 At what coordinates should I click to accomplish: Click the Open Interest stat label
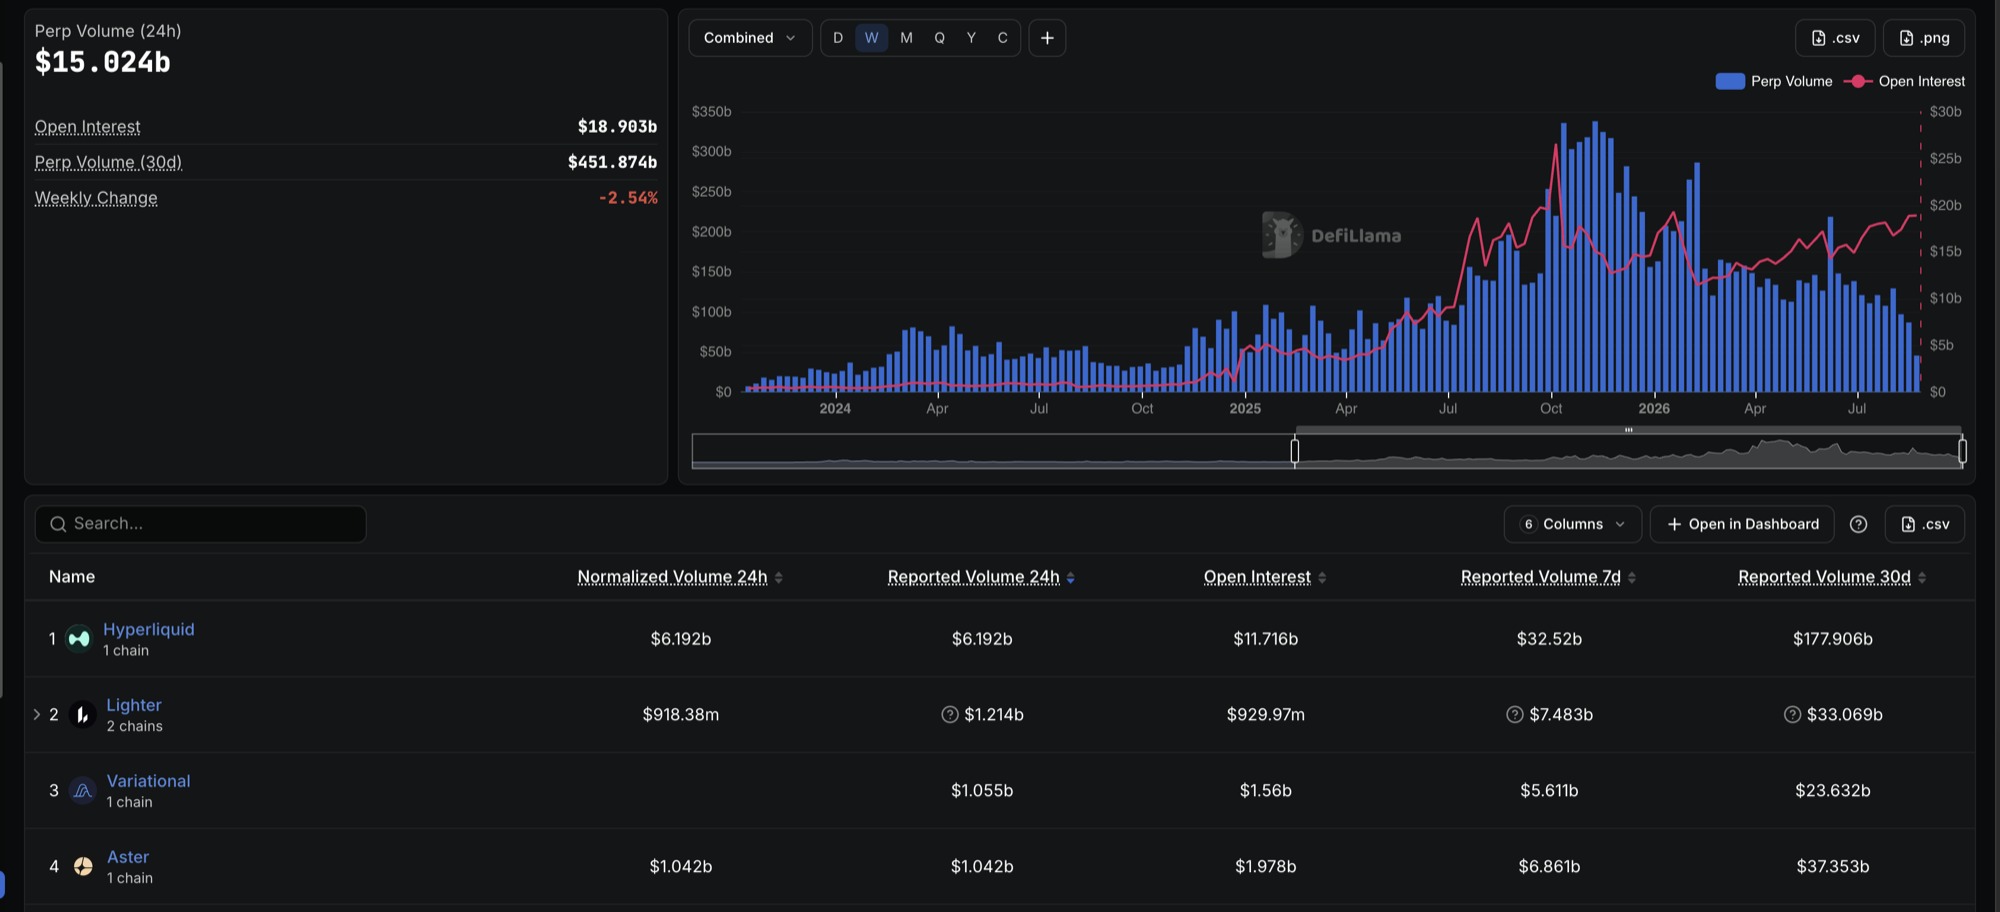(87, 127)
